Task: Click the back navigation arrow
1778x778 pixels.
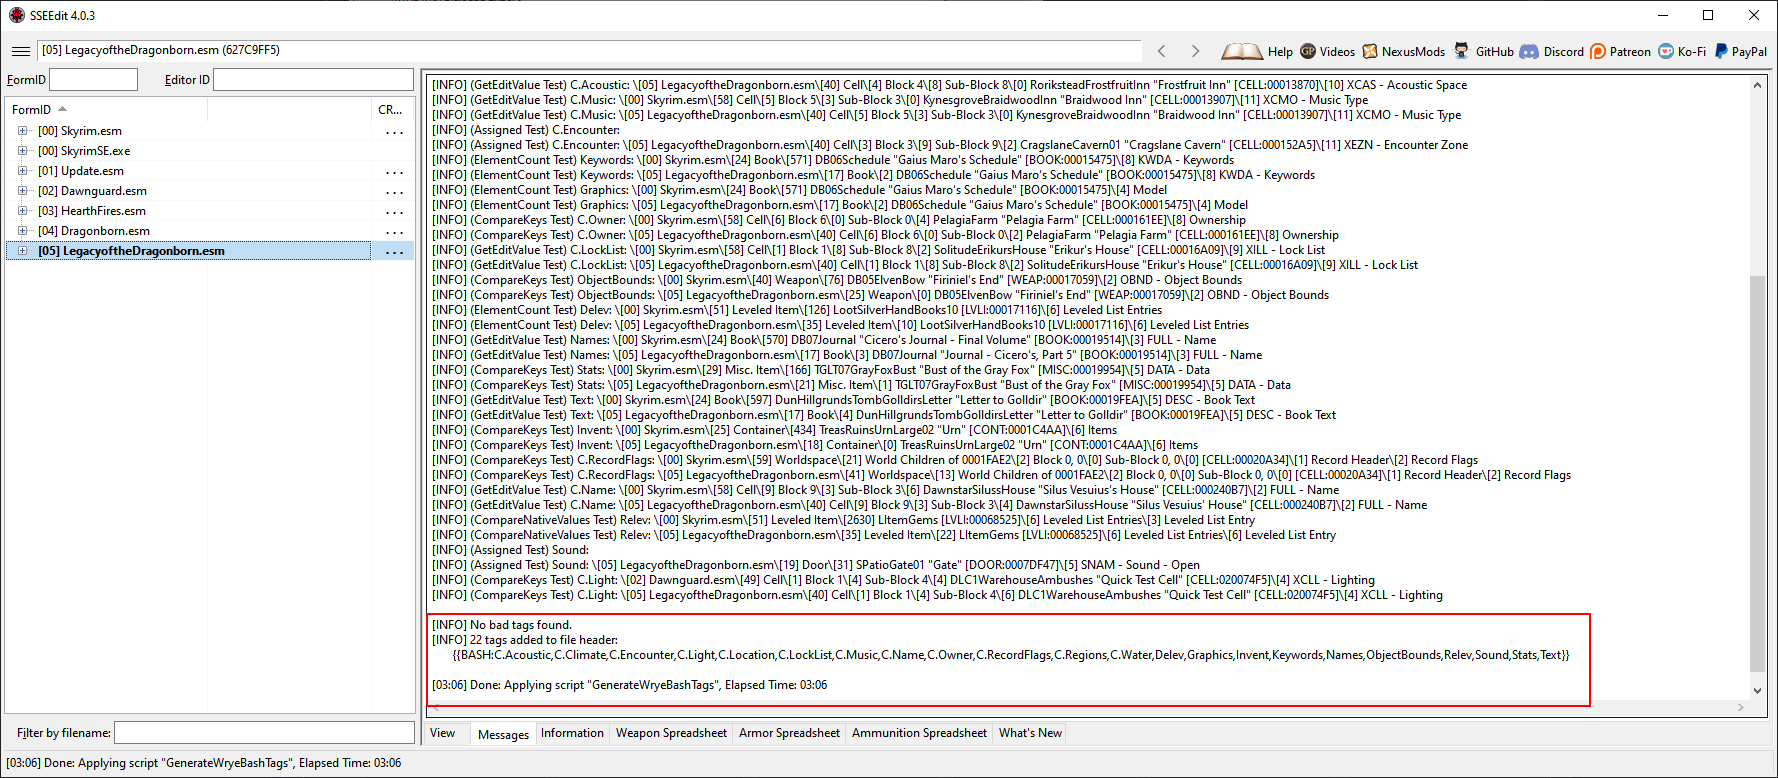Action: click(x=1161, y=51)
